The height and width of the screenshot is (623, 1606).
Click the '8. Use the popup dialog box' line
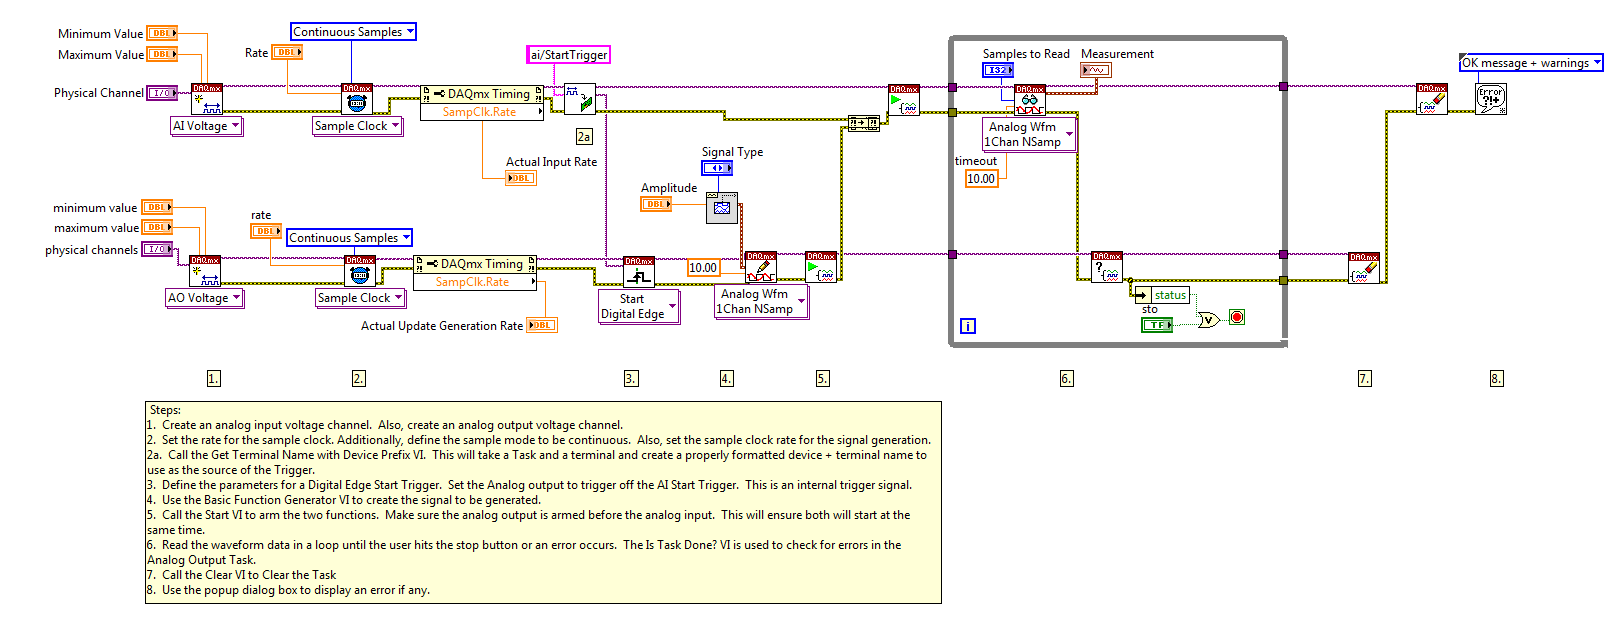pyautogui.click(x=289, y=590)
